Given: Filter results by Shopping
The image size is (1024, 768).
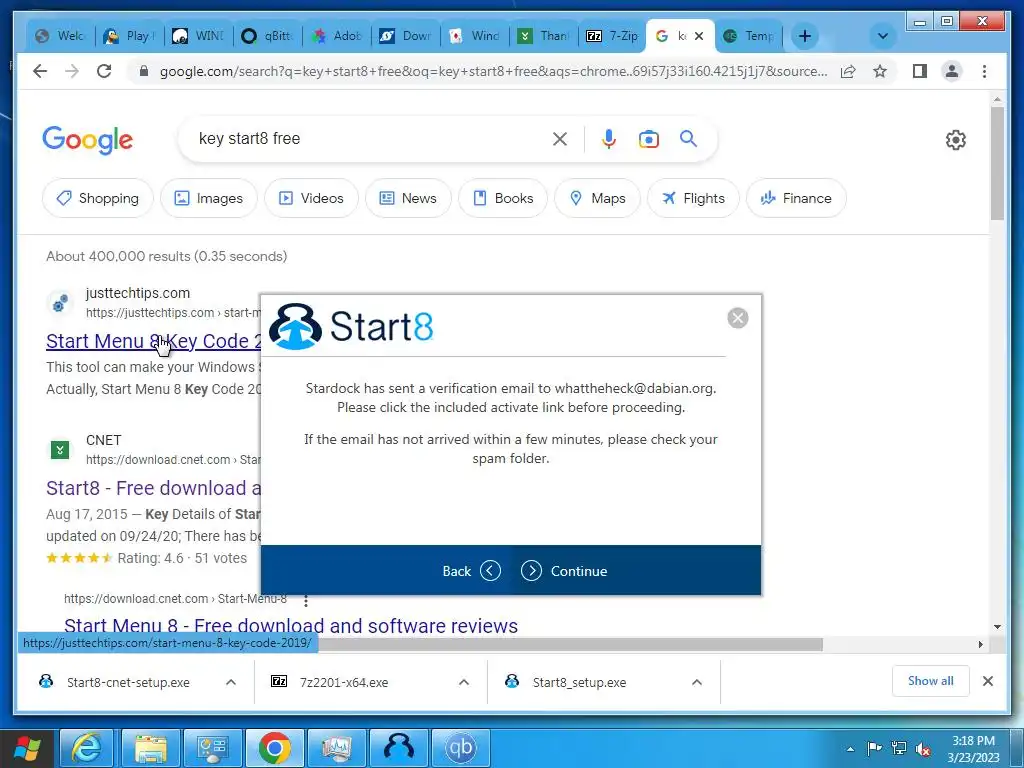Looking at the screenshot, I should coord(98,198).
